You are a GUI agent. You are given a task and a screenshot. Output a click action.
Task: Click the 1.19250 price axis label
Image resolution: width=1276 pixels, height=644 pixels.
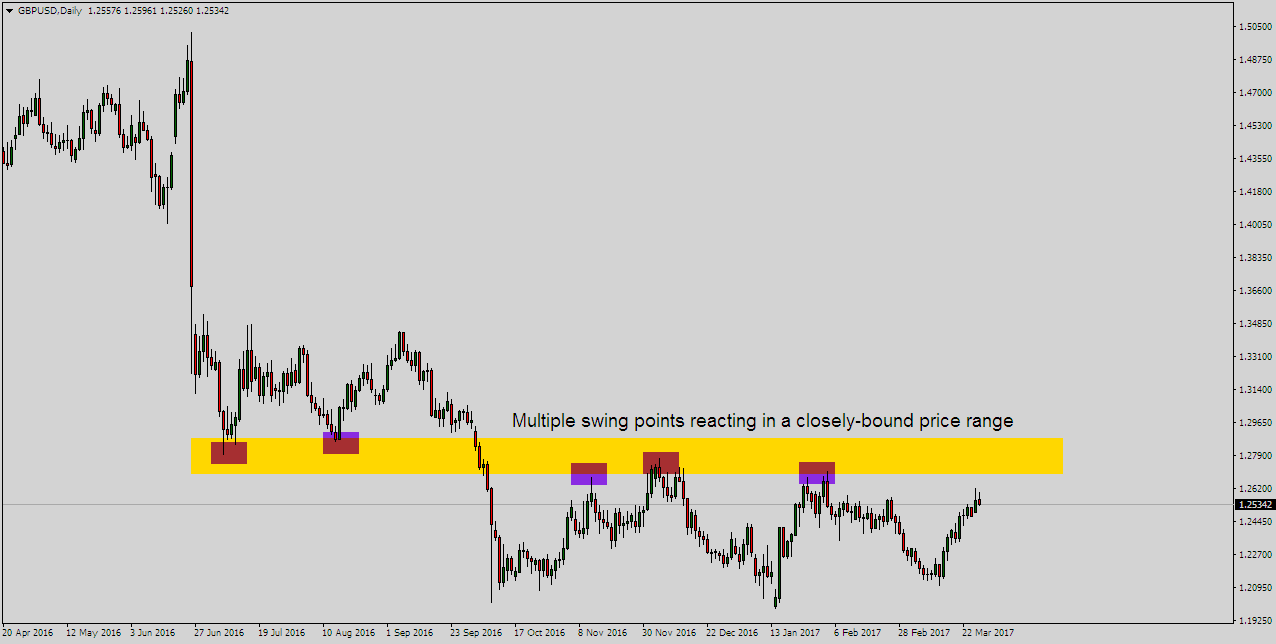tap(1254, 621)
